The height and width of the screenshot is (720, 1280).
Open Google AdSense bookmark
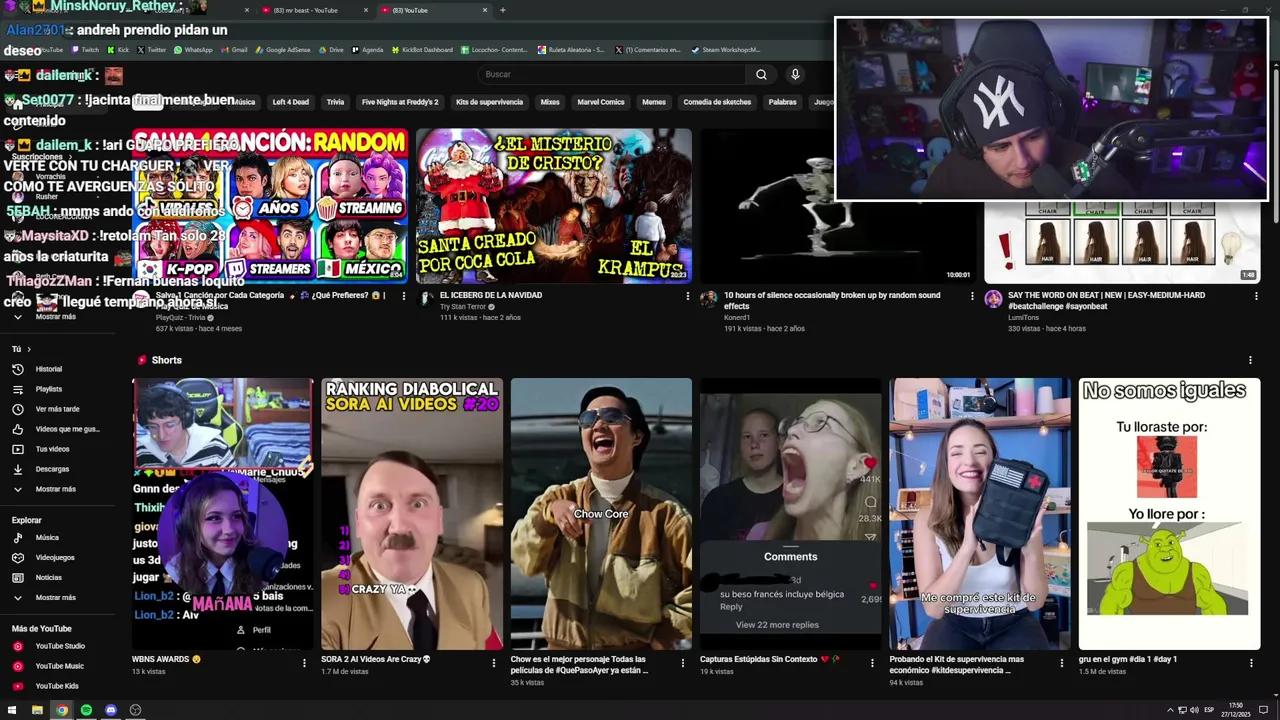(x=283, y=49)
